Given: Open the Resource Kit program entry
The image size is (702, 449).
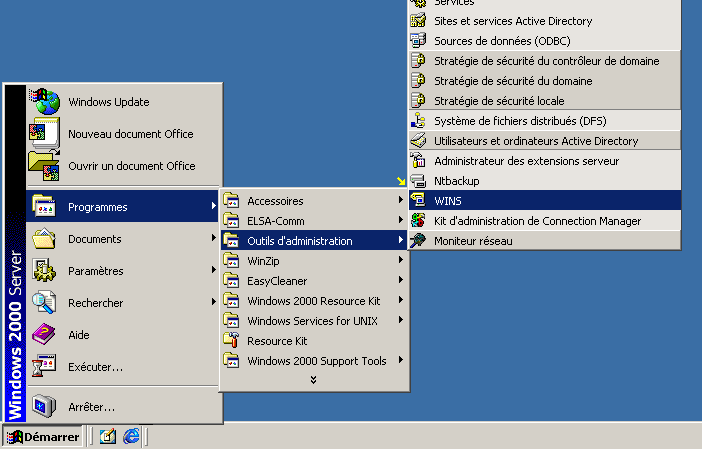Looking at the screenshot, I should [313, 341].
